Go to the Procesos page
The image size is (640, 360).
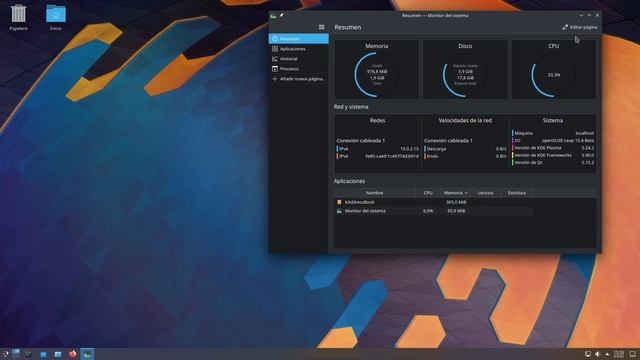299,69
